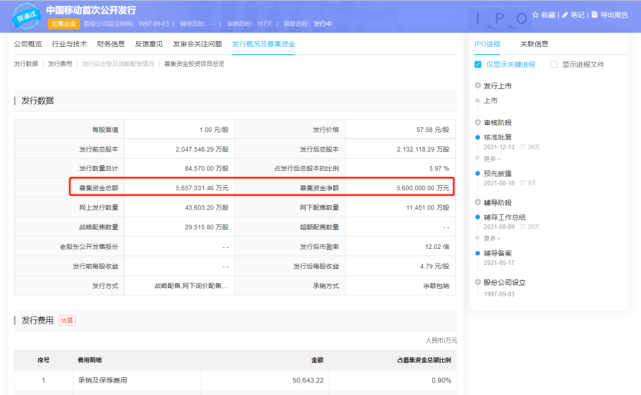
Task: Click the 募集资金净额 value 5,600,000.00 万元
Action: (x=423, y=188)
